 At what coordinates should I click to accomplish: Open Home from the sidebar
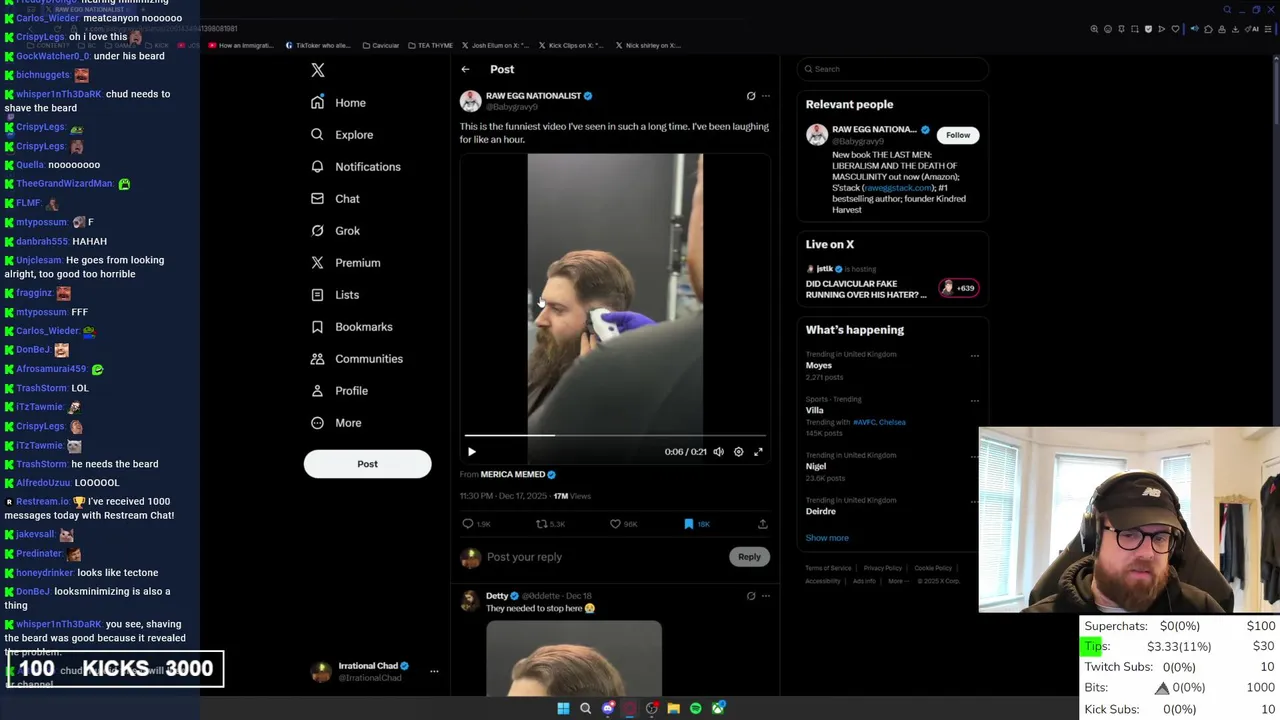coord(338,103)
